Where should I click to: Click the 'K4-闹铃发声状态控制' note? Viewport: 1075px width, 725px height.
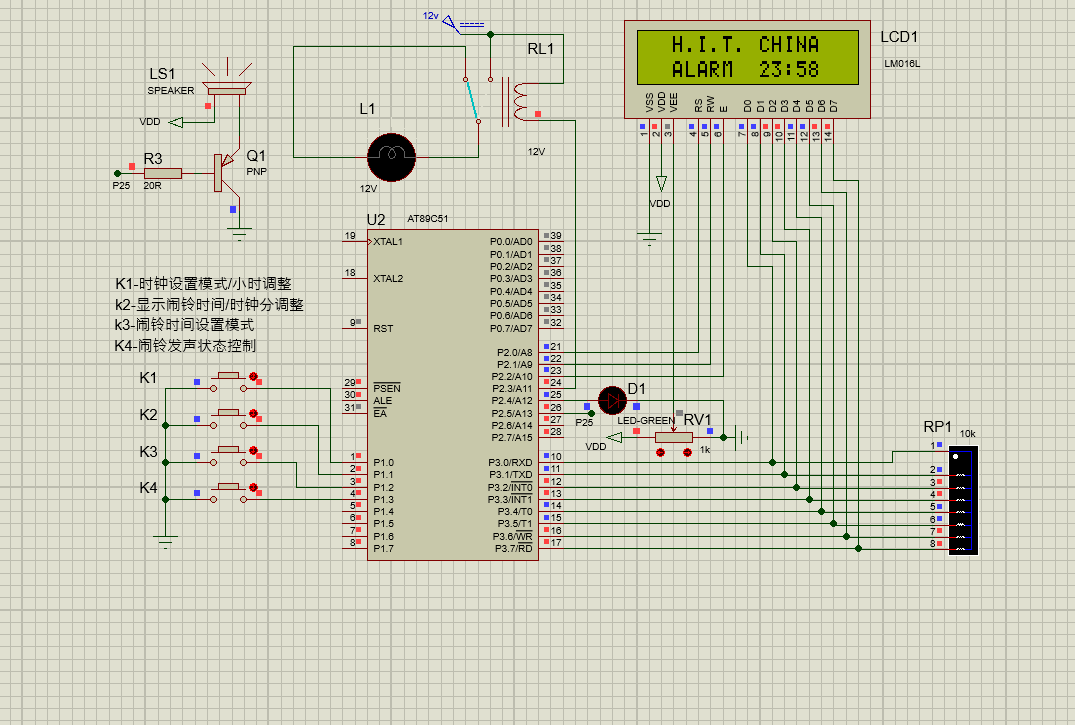[x=185, y=346]
